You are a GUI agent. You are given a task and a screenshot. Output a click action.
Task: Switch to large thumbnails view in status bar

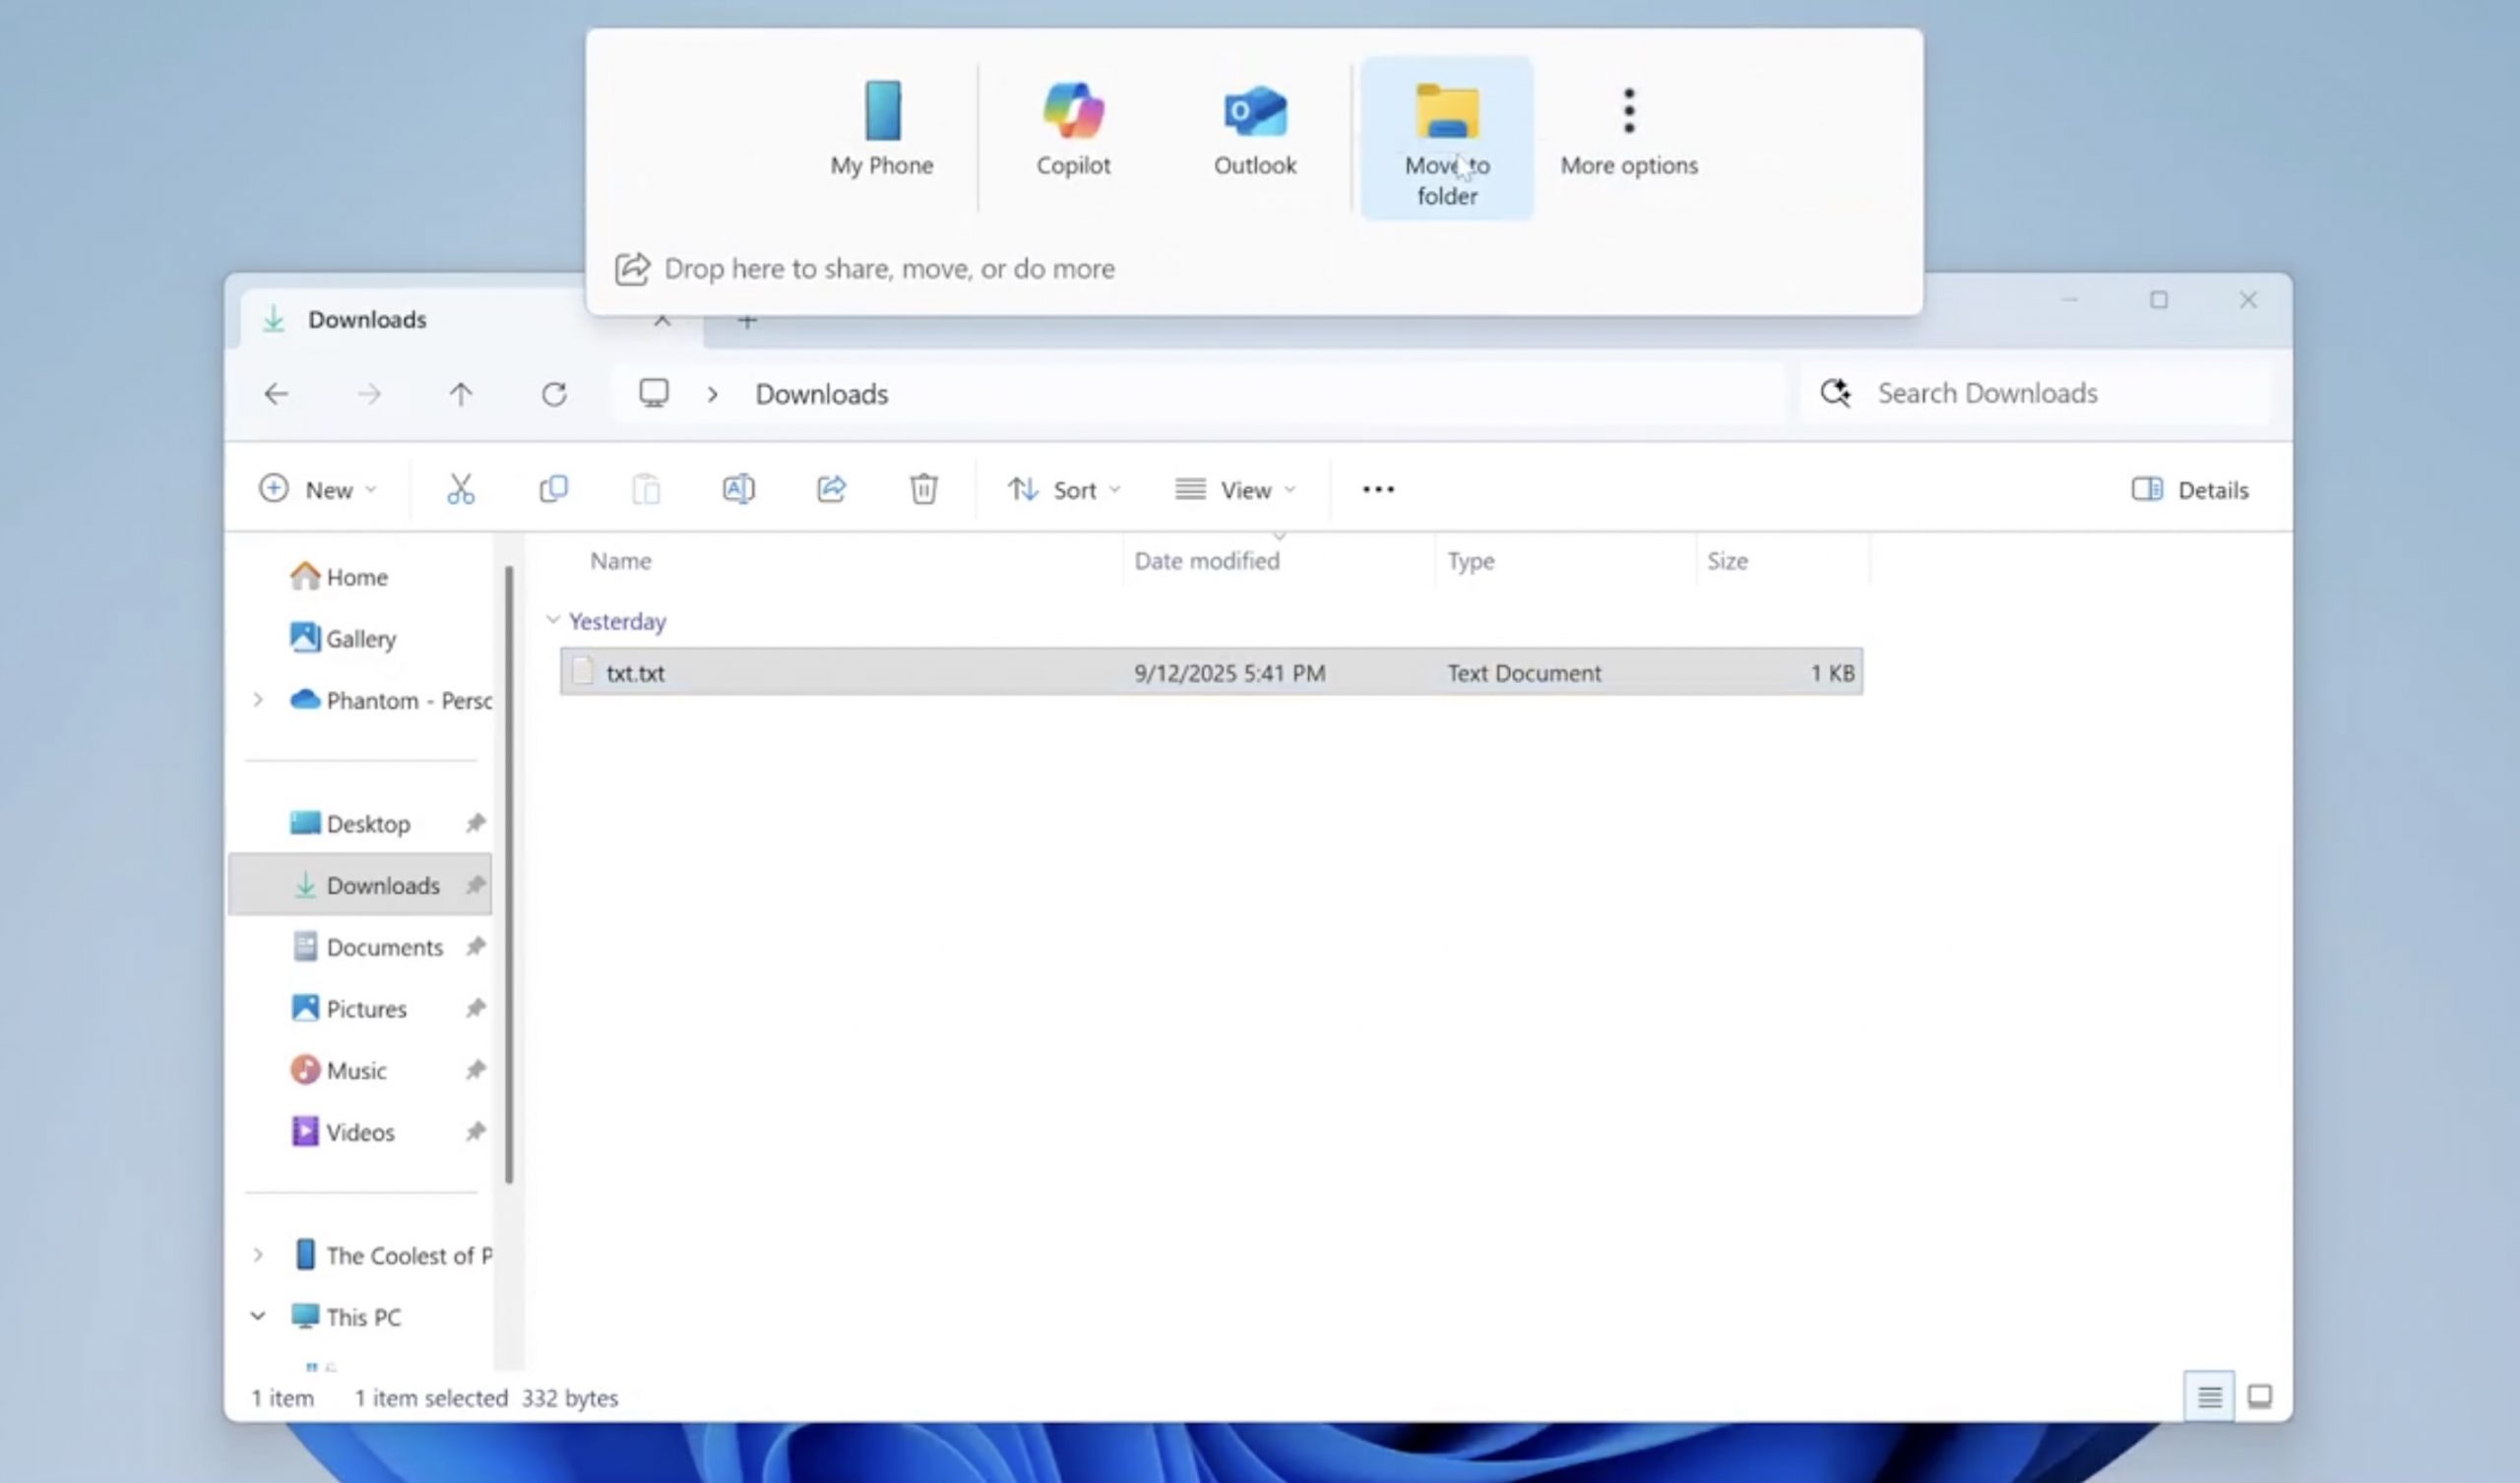pos(2259,1397)
